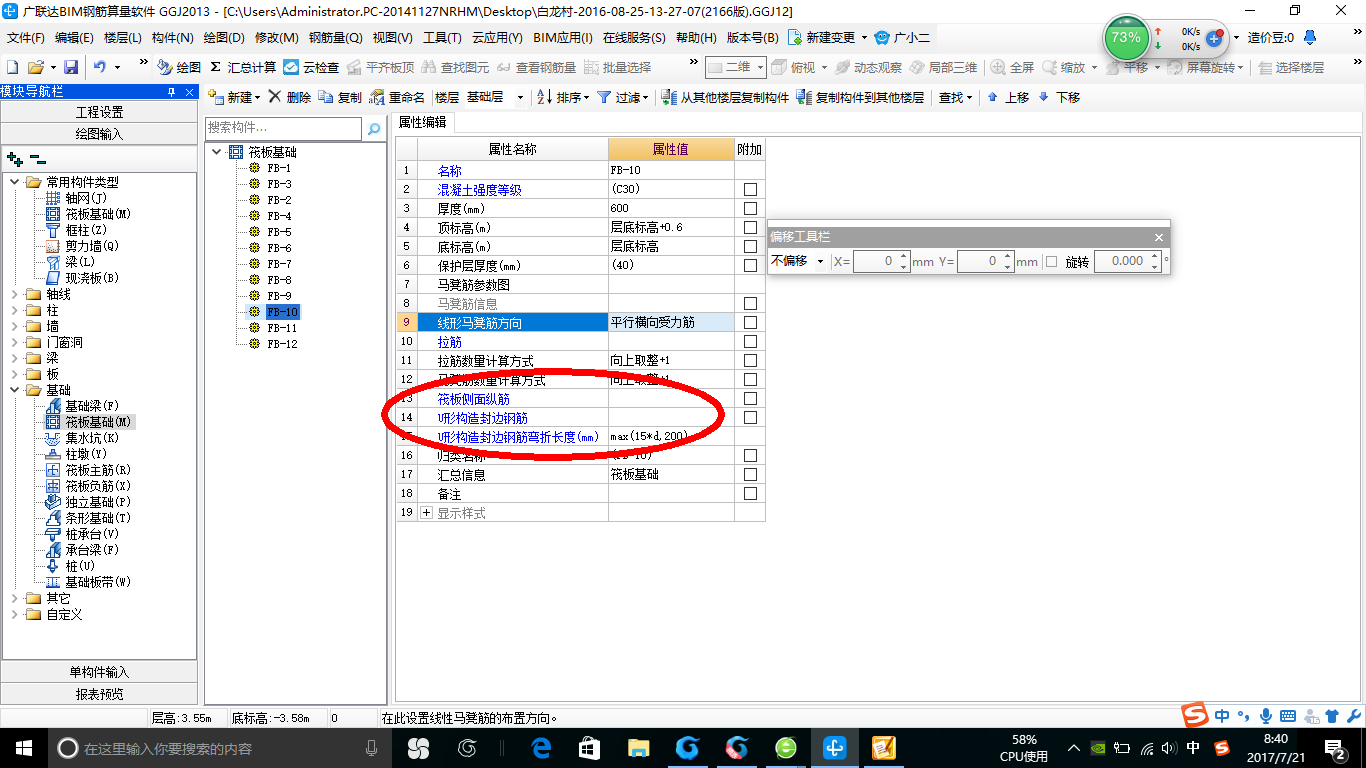
Task: Enable the 旋转 checkbox in offset toolbar
Action: click(x=1051, y=262)
